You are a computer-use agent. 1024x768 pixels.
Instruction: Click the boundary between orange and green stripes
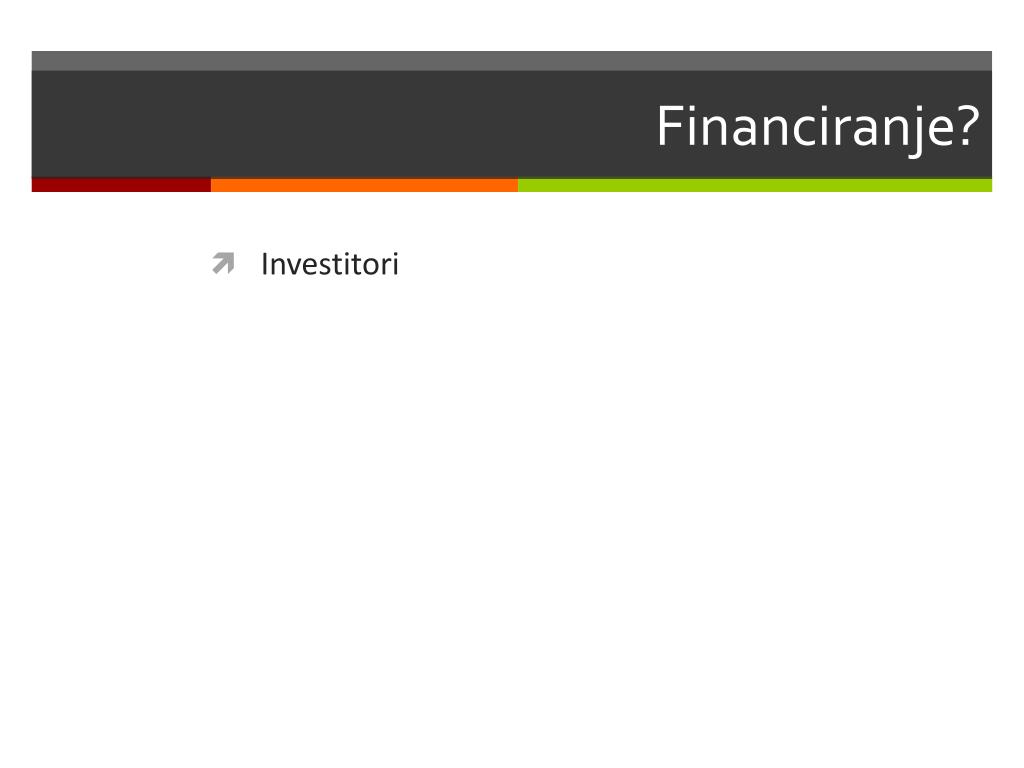[518, 185]
